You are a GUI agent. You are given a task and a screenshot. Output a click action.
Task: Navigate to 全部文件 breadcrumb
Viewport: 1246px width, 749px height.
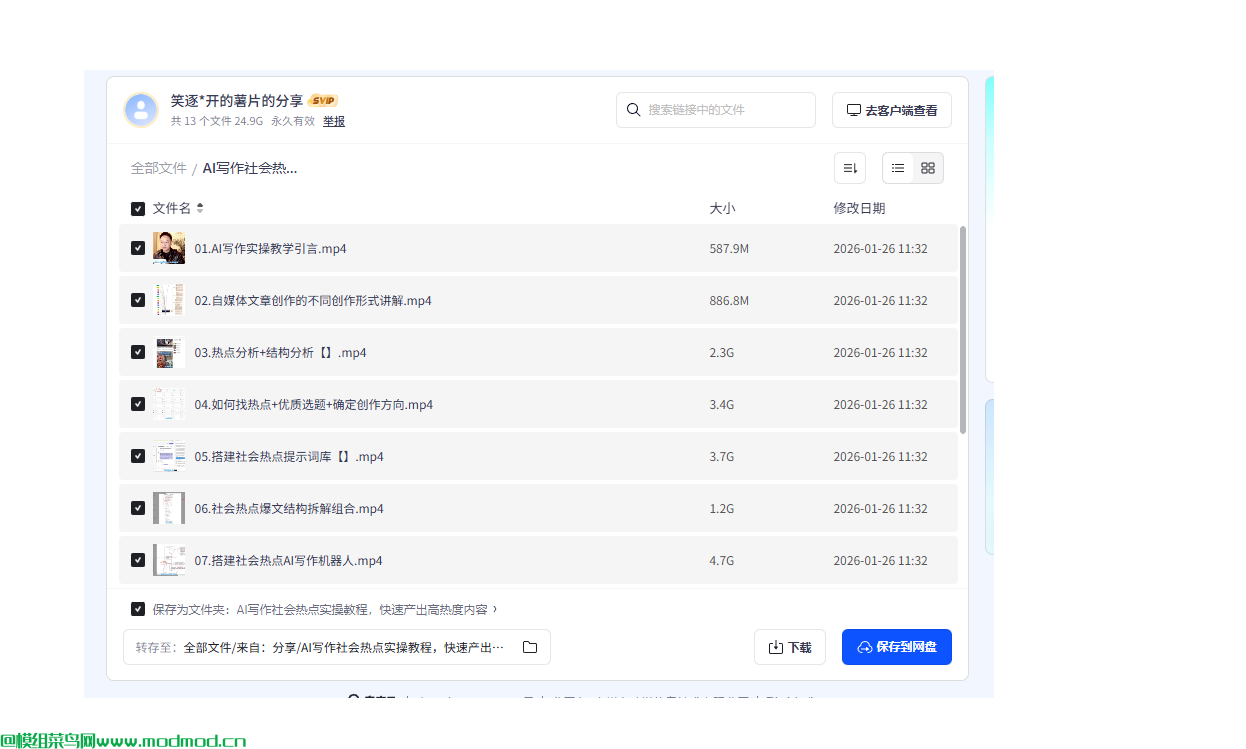[x=158, y=168]
